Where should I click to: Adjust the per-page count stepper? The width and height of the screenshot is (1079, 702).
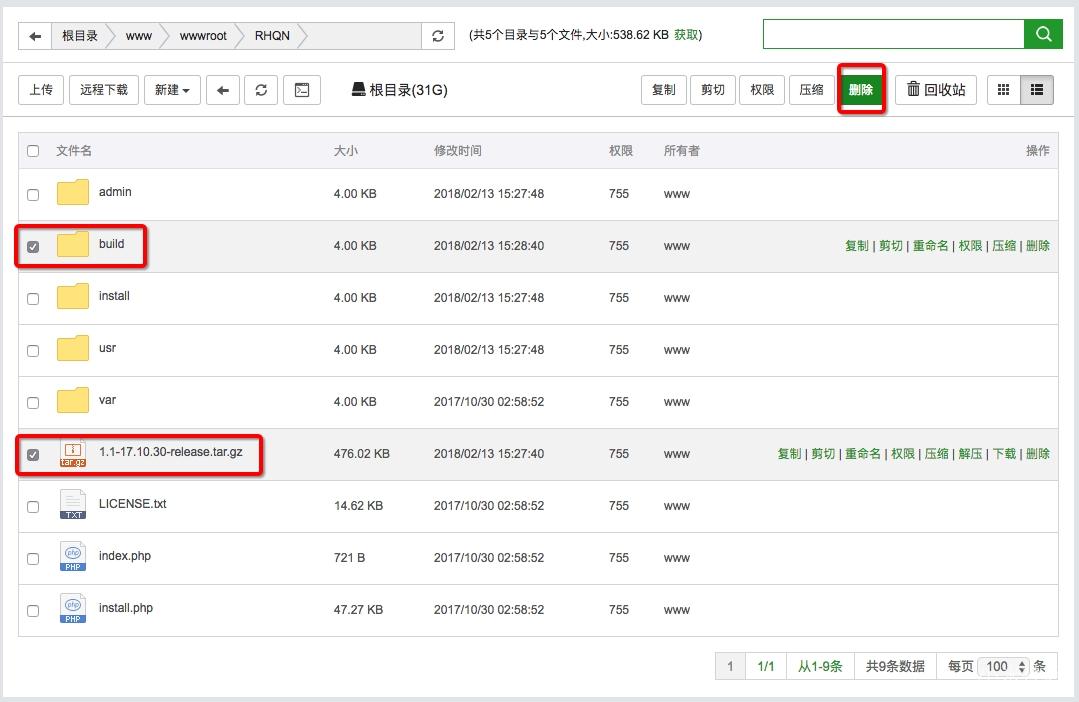tap(1021, 666)
